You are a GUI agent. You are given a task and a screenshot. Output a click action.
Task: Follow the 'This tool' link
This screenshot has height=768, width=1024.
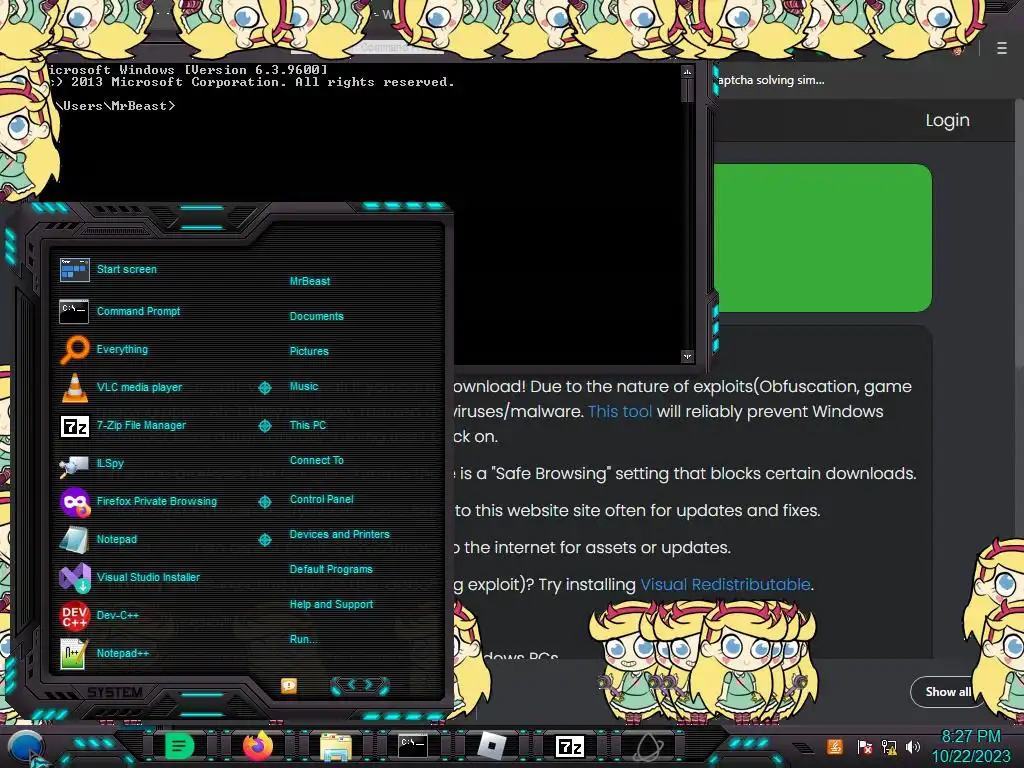point(620,411)
